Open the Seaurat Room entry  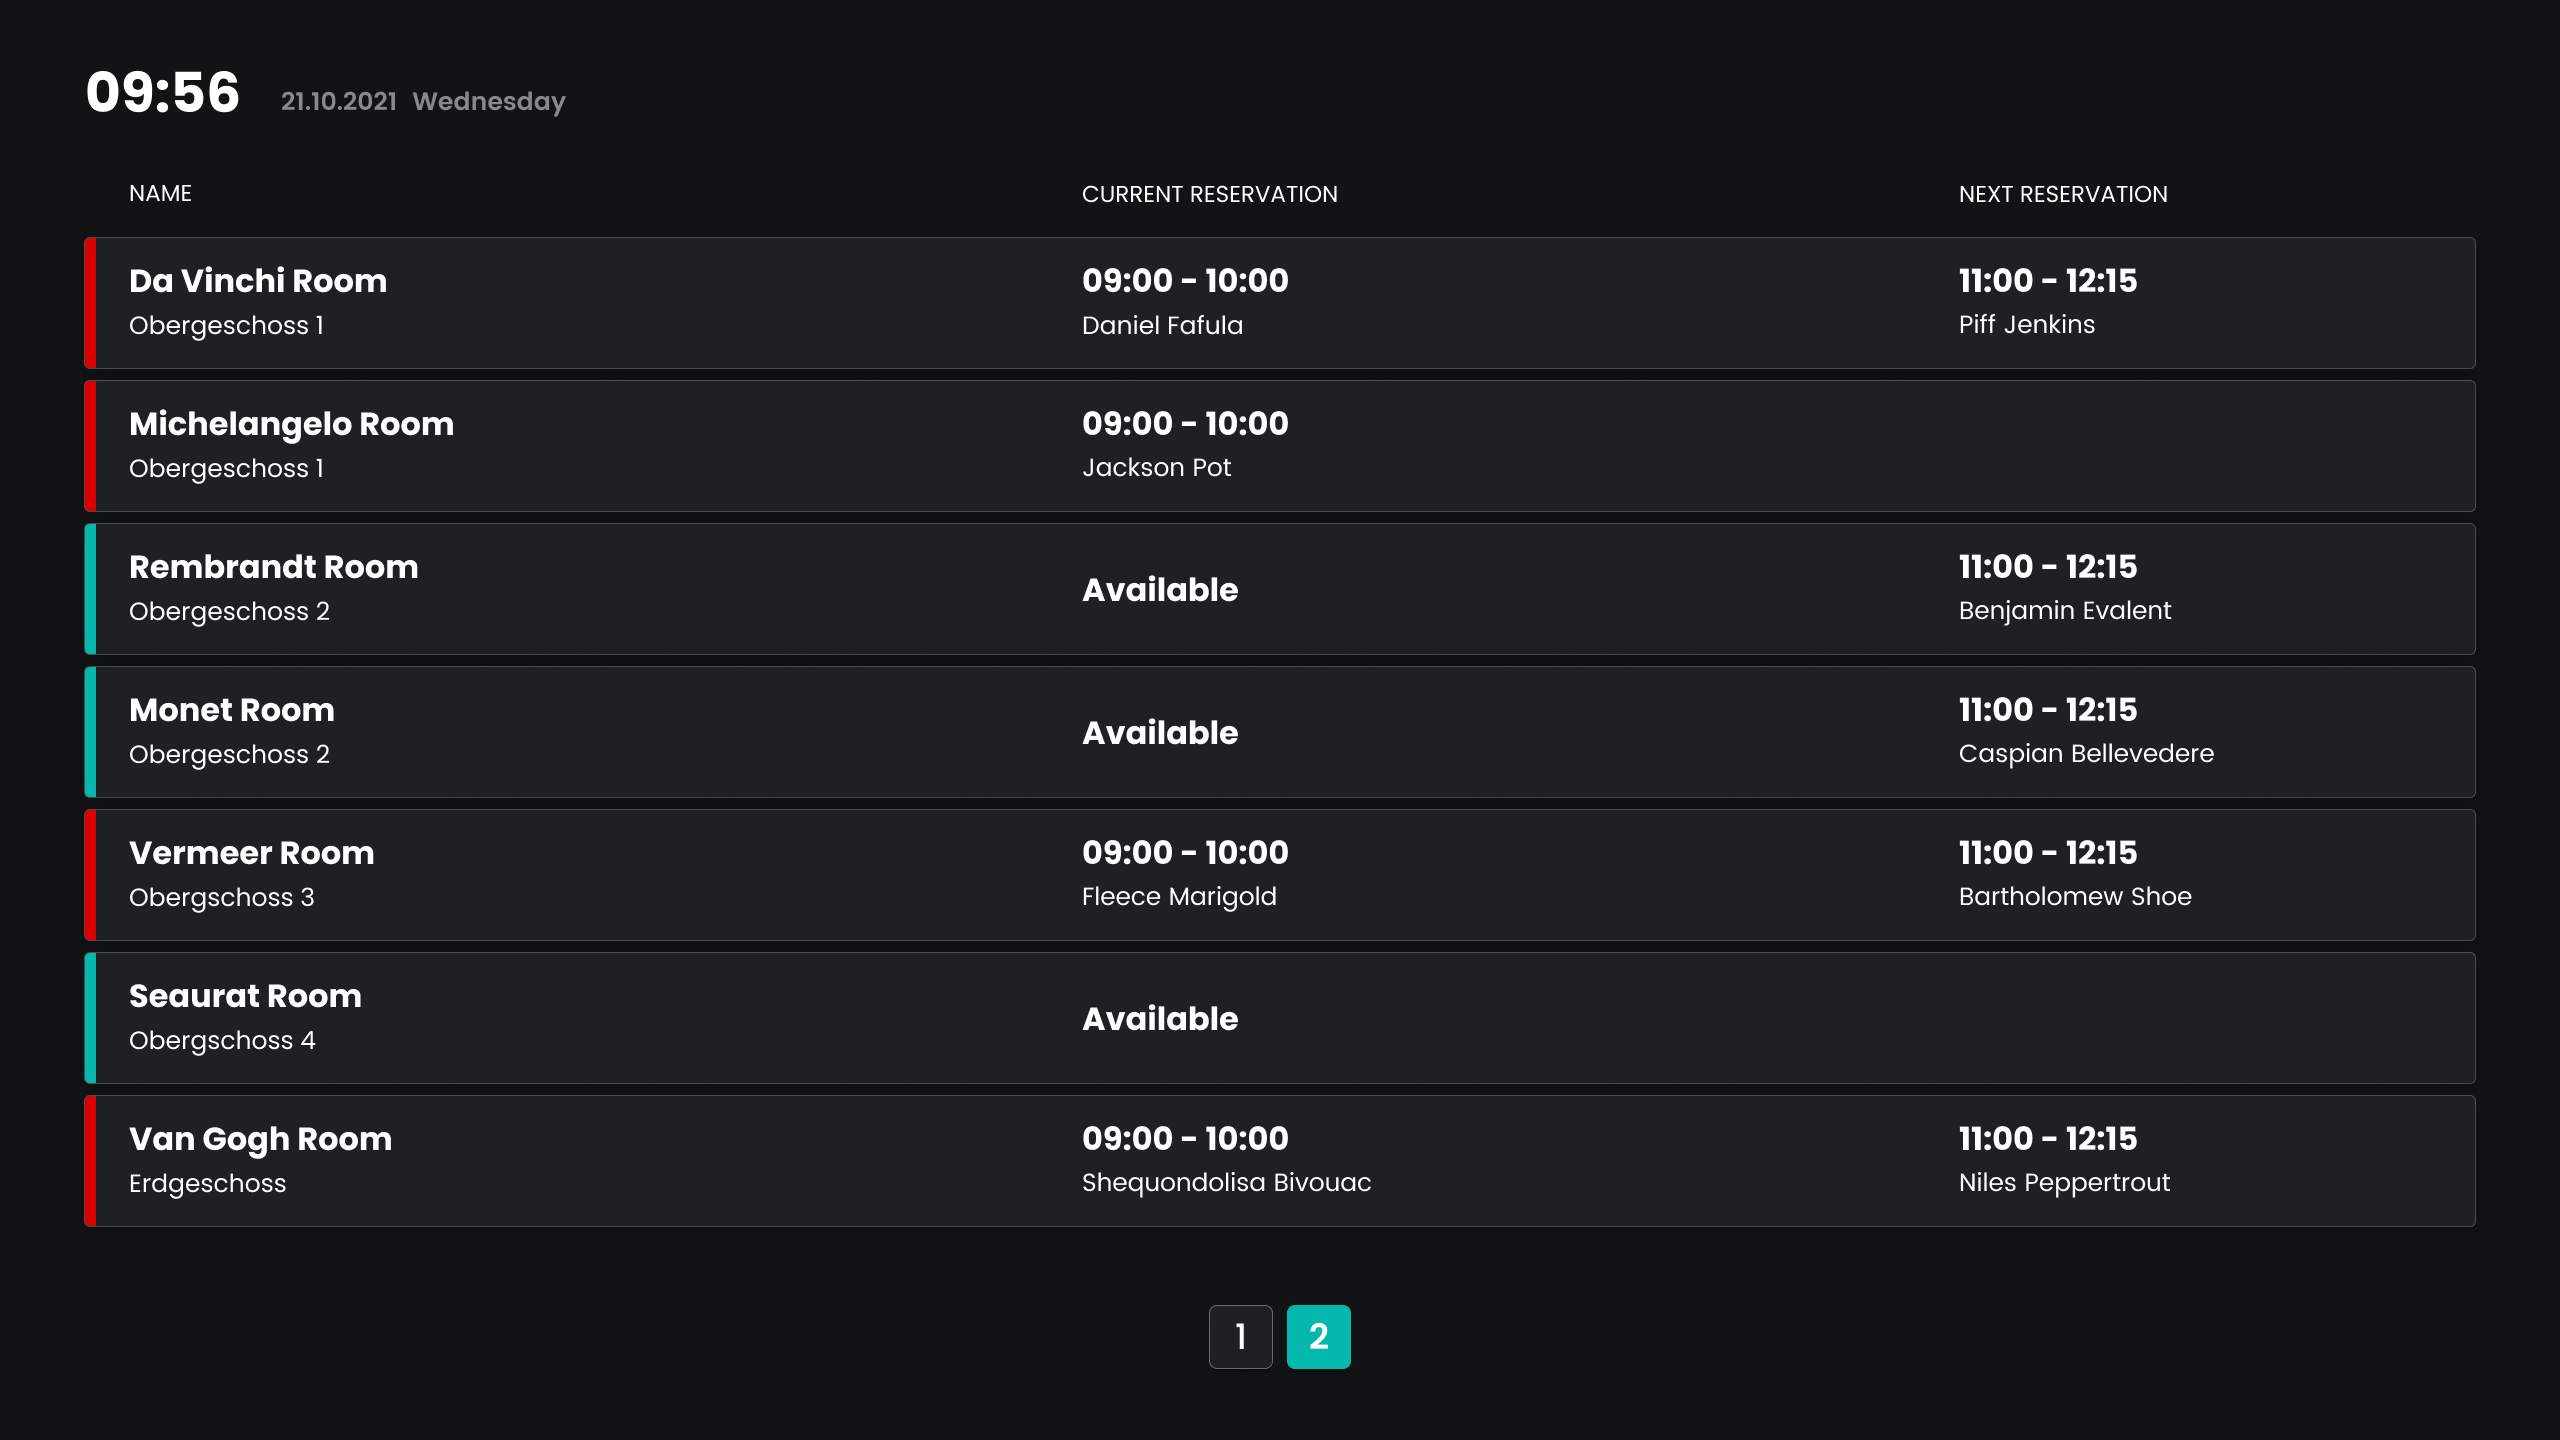(245, 996)
